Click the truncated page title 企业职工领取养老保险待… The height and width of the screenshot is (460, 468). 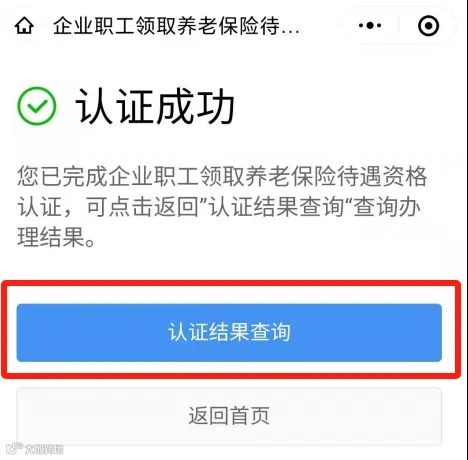pyautogui.click(x=176, y=26)
